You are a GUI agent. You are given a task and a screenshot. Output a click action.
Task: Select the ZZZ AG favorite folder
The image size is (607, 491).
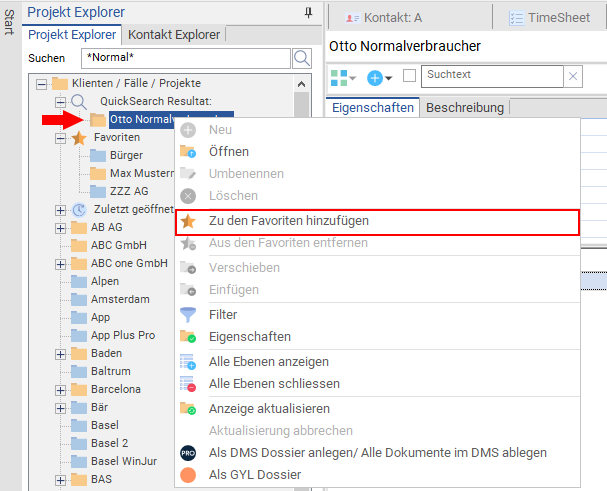[129, 191]
